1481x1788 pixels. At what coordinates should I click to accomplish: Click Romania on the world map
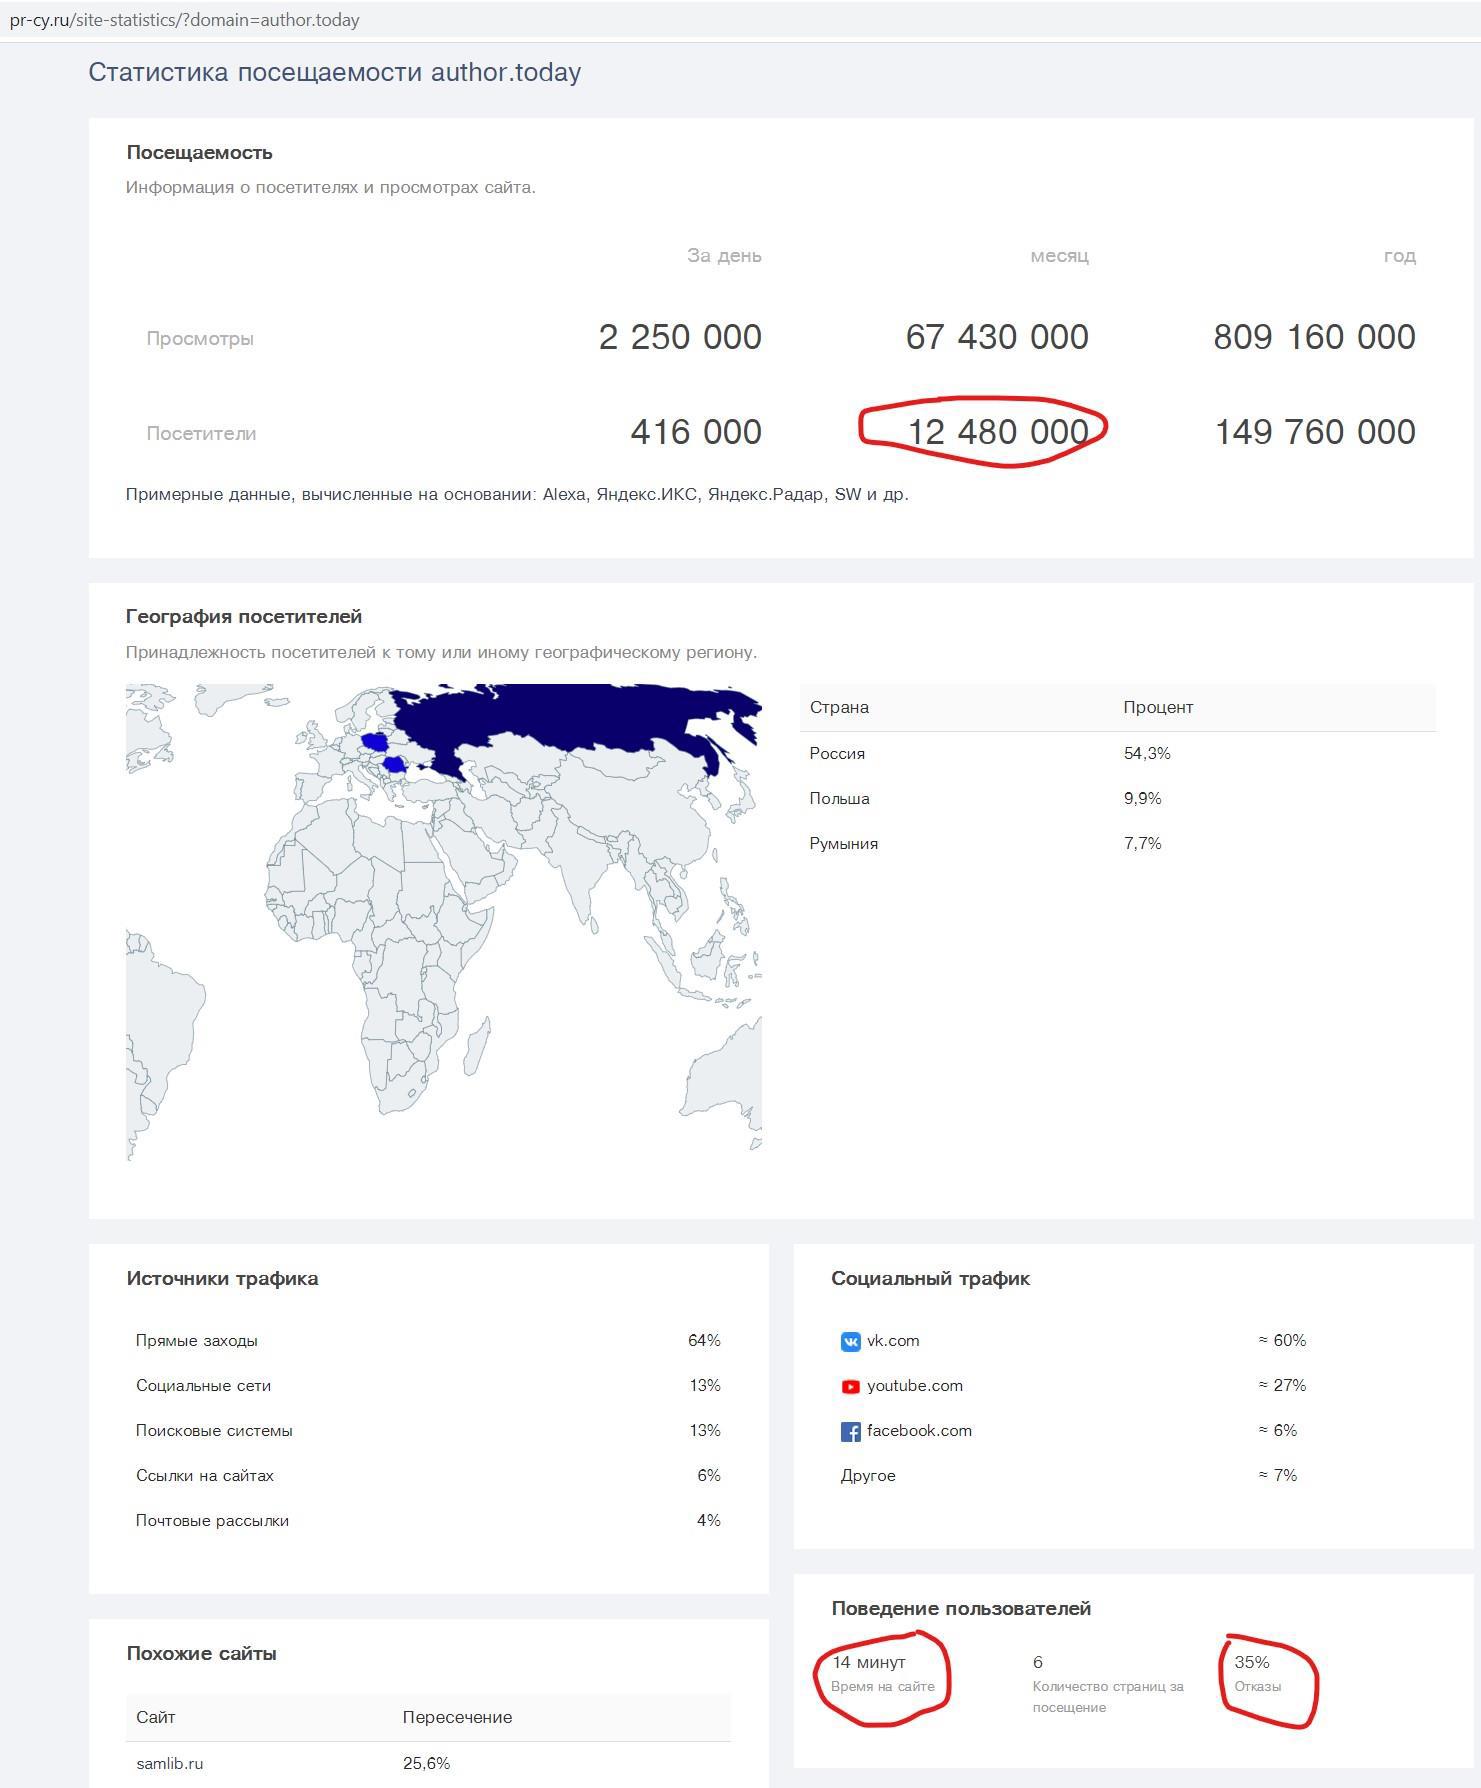[x=395, y=766]
